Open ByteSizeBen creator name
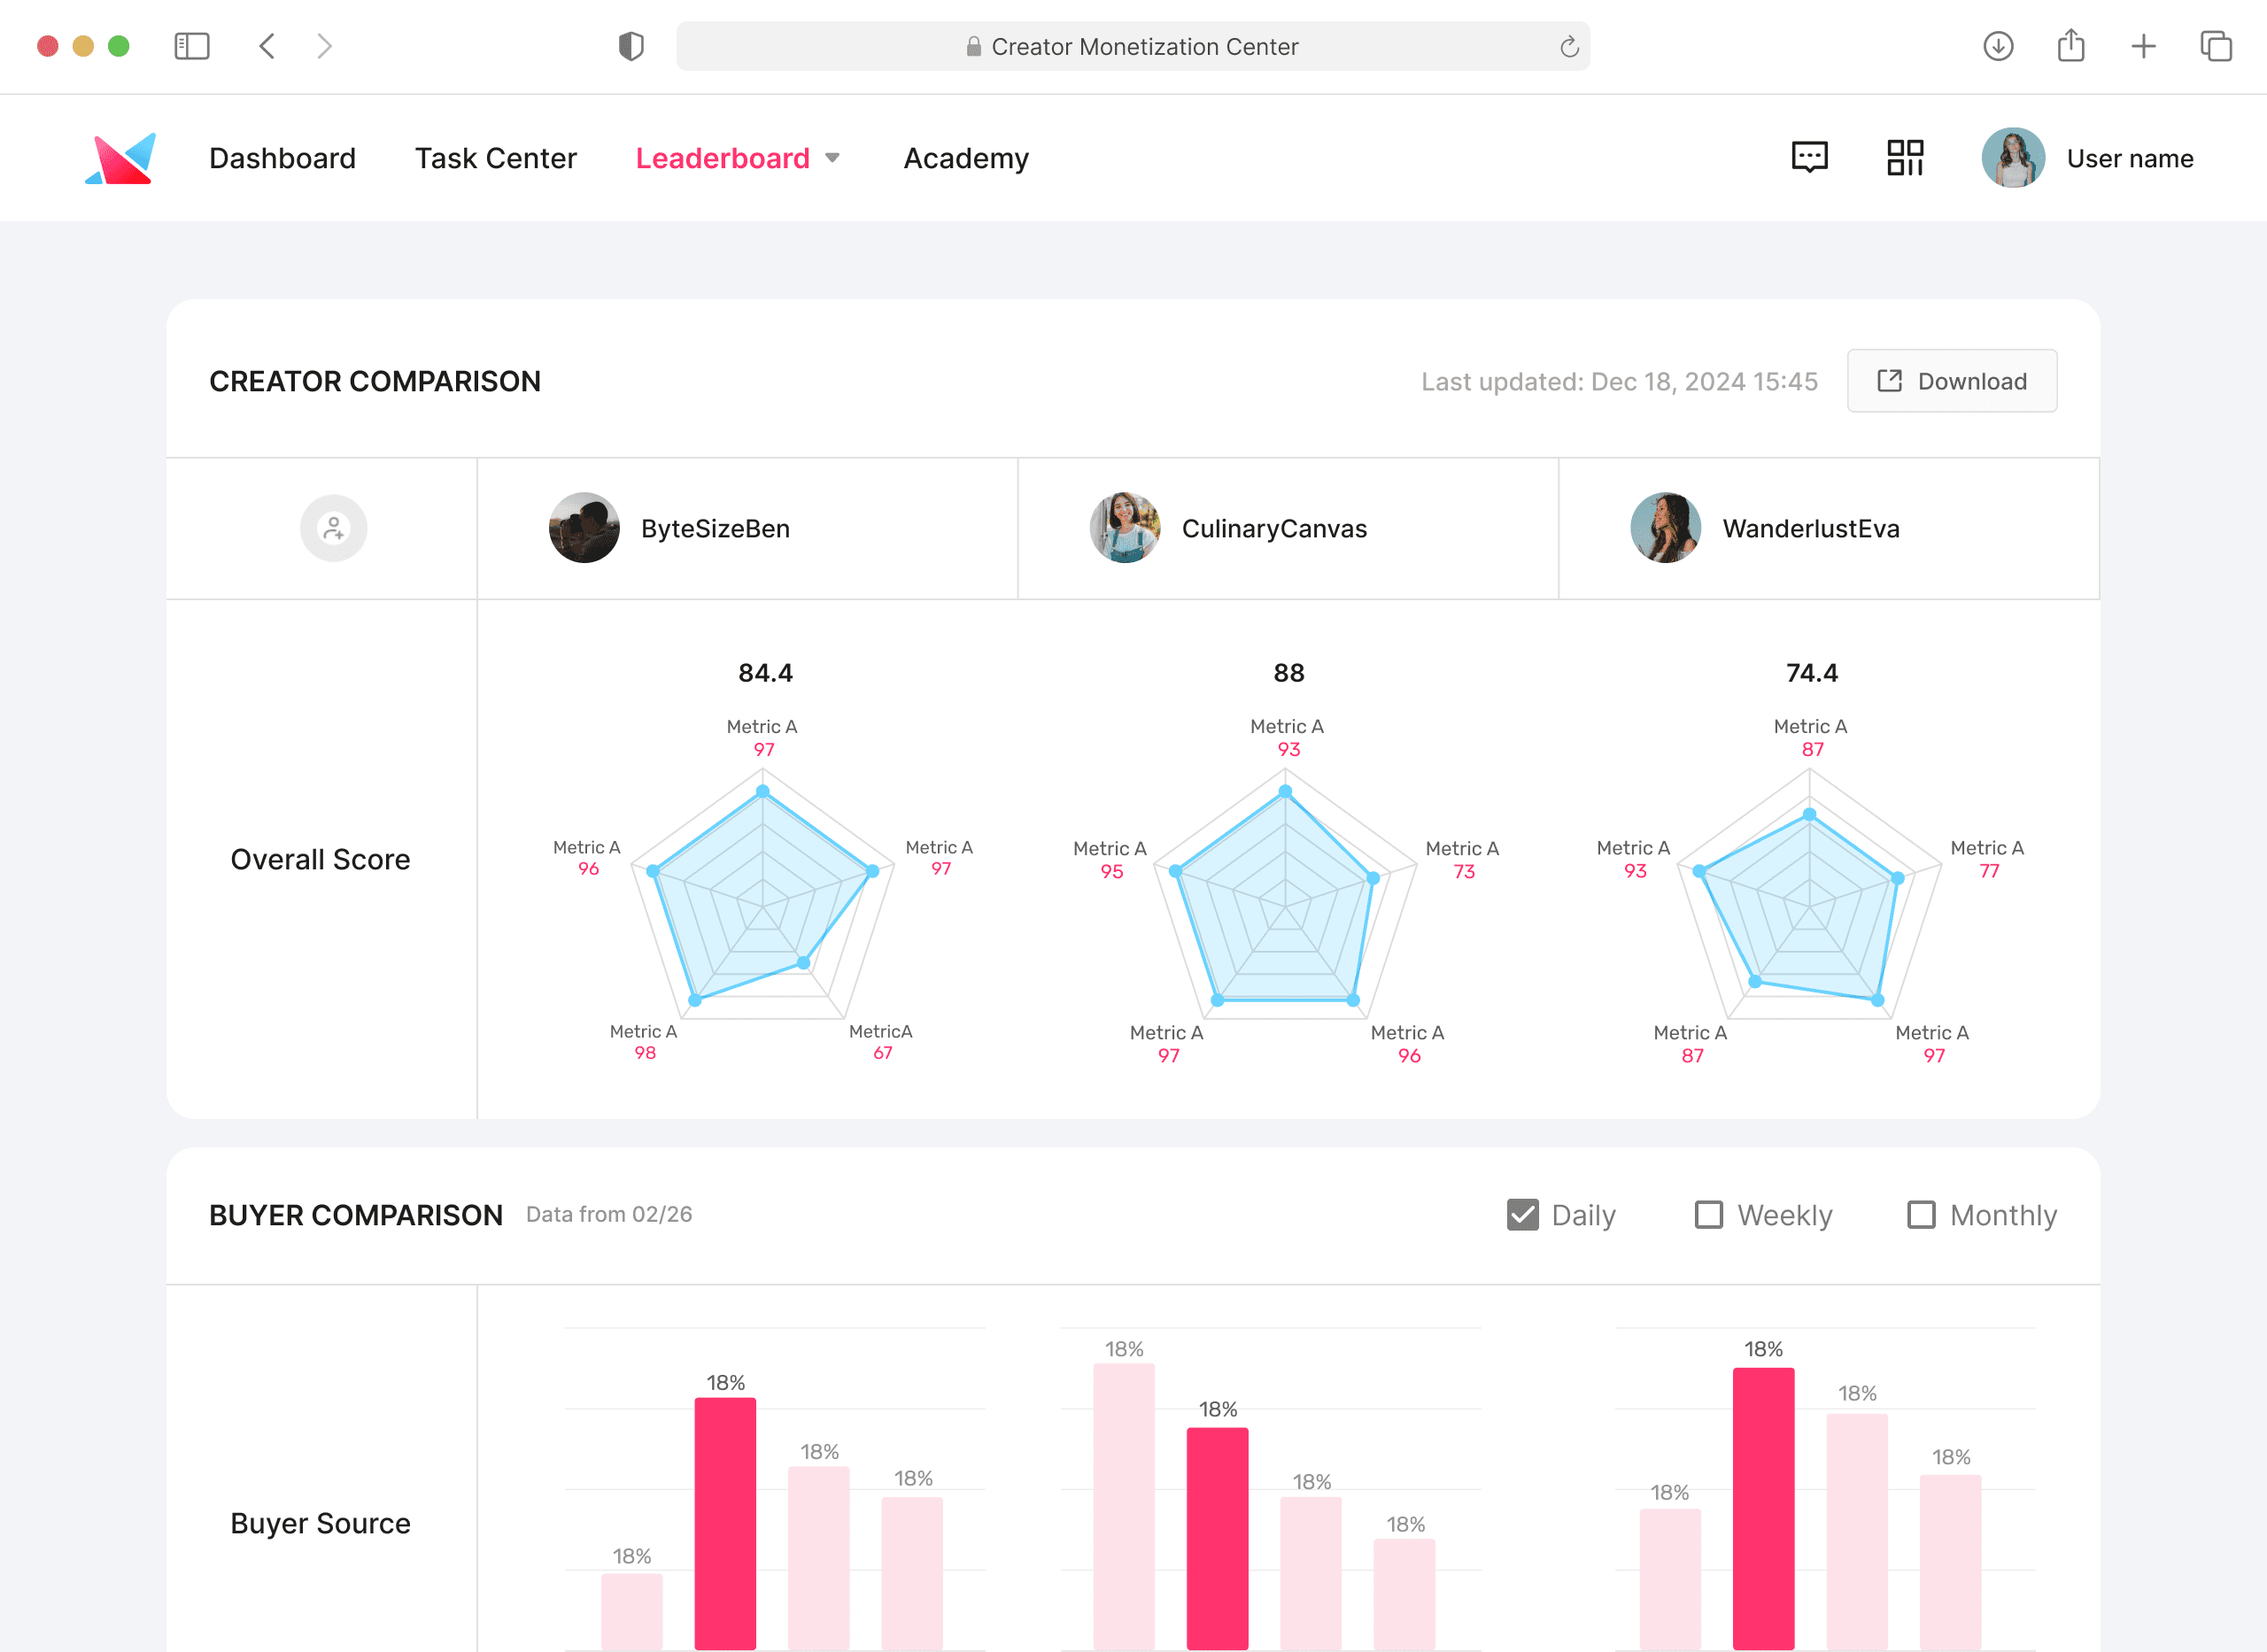Viewport: 2267px width, 1652px height. [x=715, y=528]
